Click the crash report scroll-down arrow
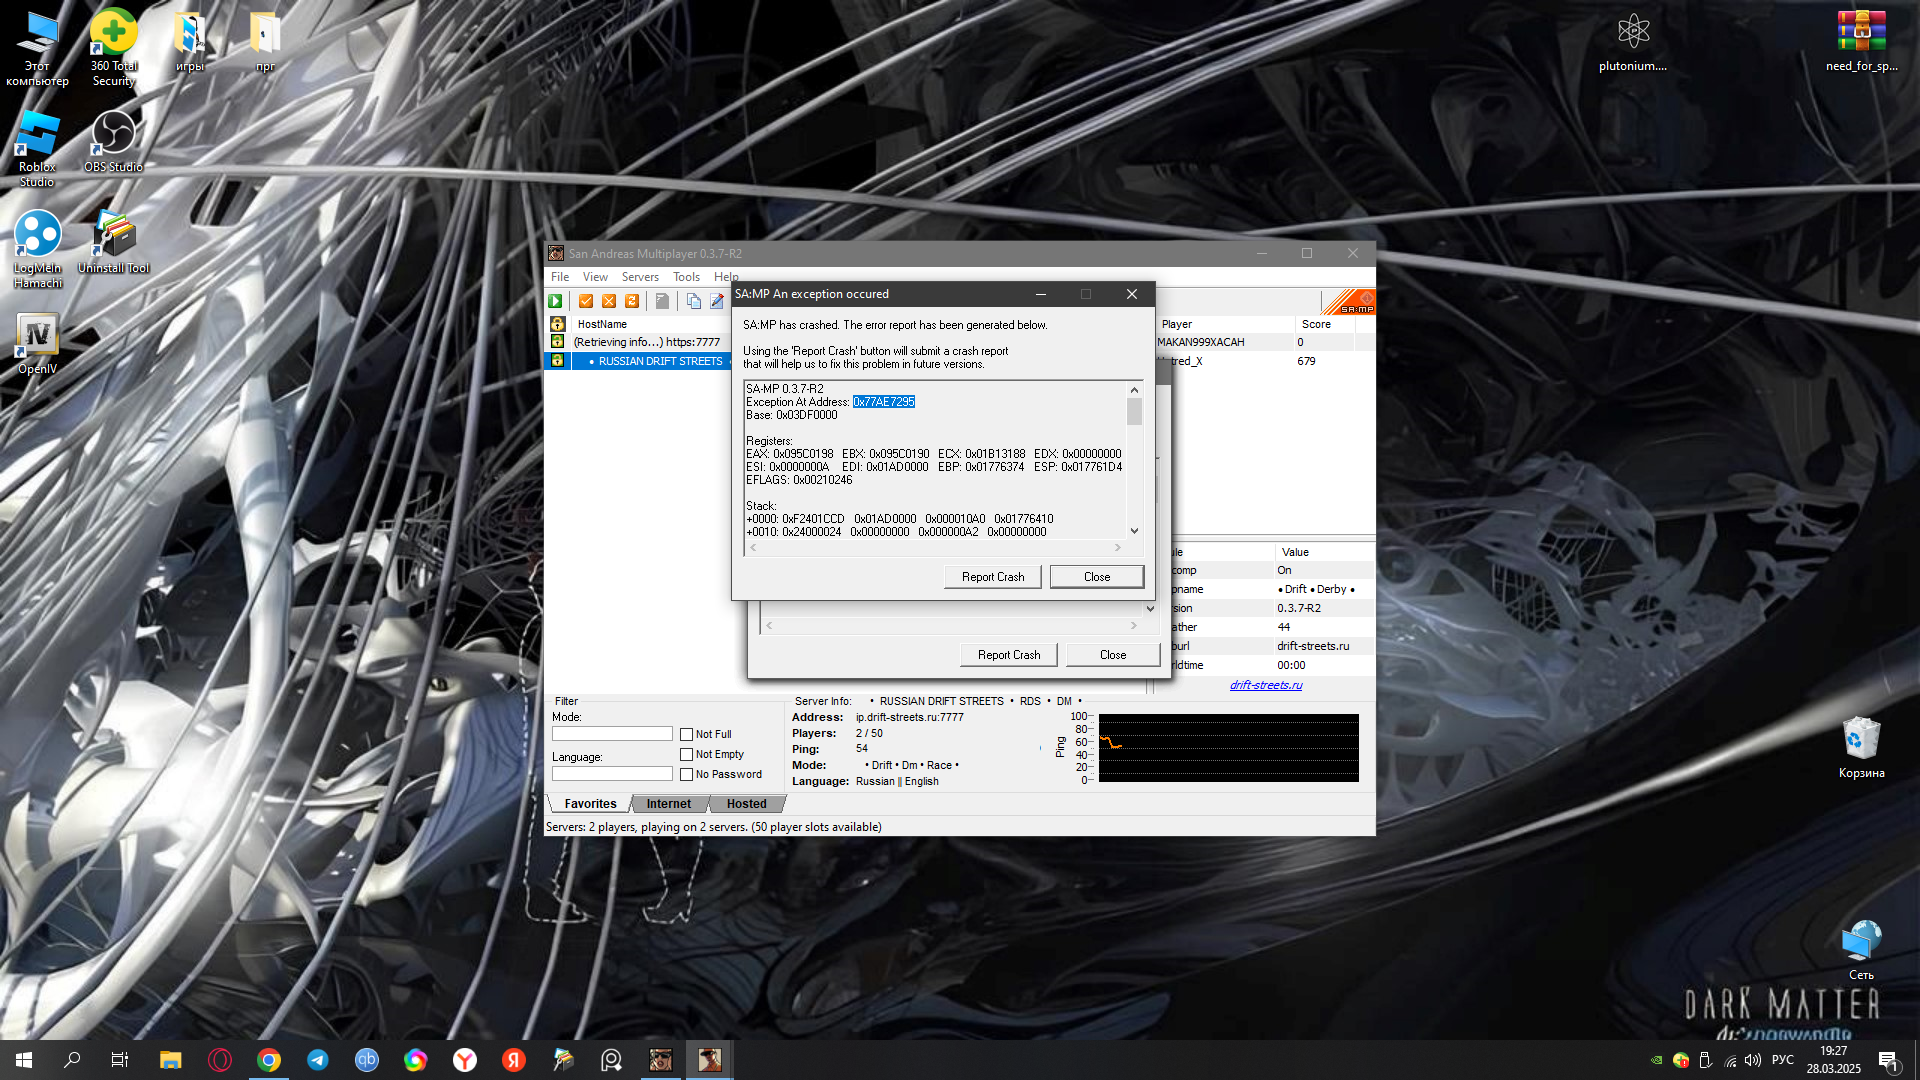 (1134, 531)
